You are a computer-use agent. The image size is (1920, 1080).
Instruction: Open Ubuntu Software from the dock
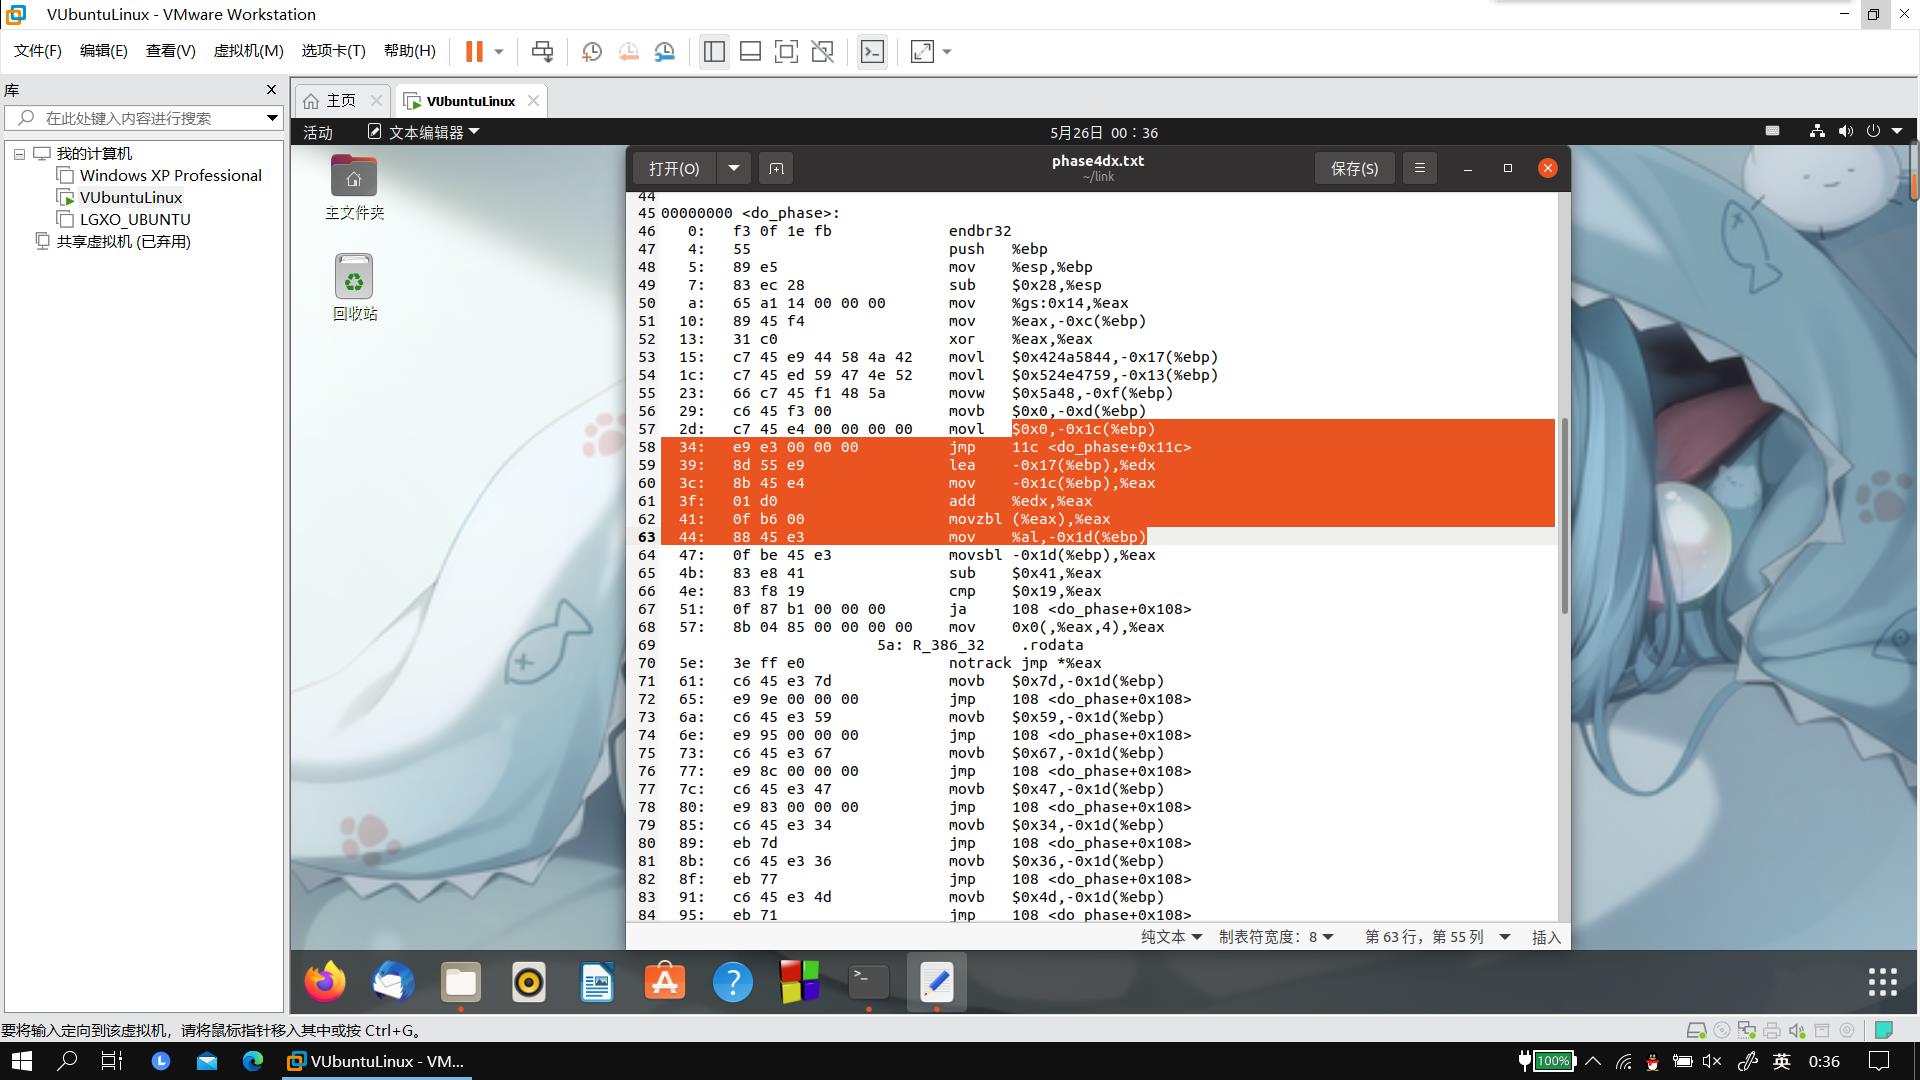pos(665,983)
